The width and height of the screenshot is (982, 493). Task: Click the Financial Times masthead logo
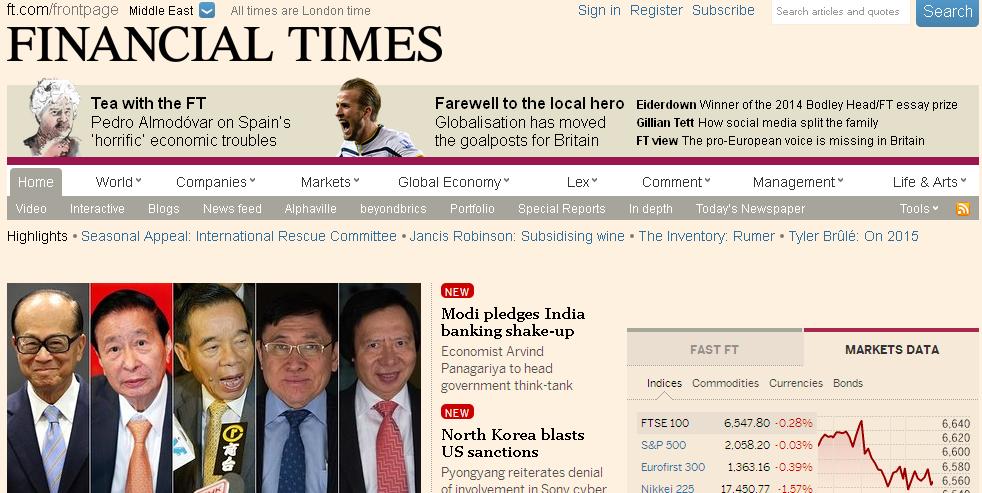point(224,44)
